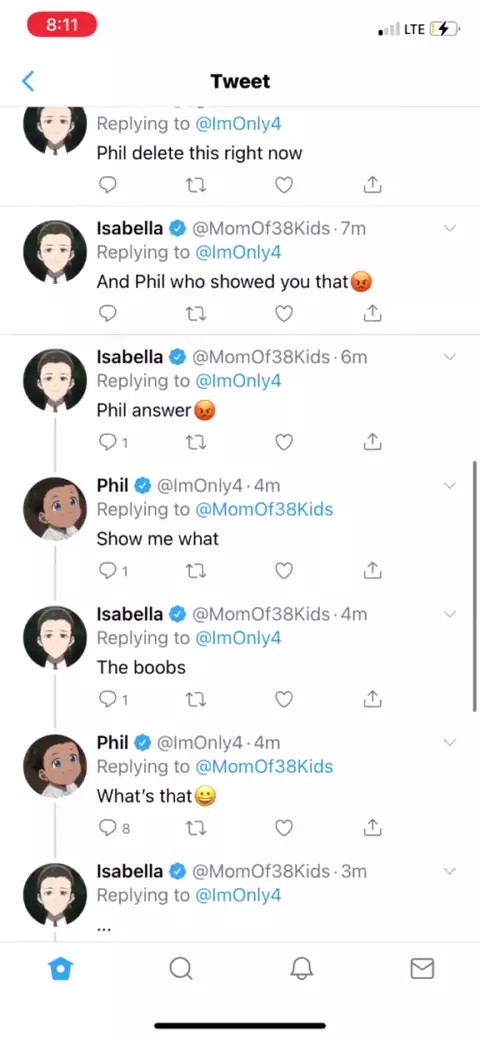Viewport: 480px width, 1038px height.
Task: Open the Home tab
Action: coord(60,969)
